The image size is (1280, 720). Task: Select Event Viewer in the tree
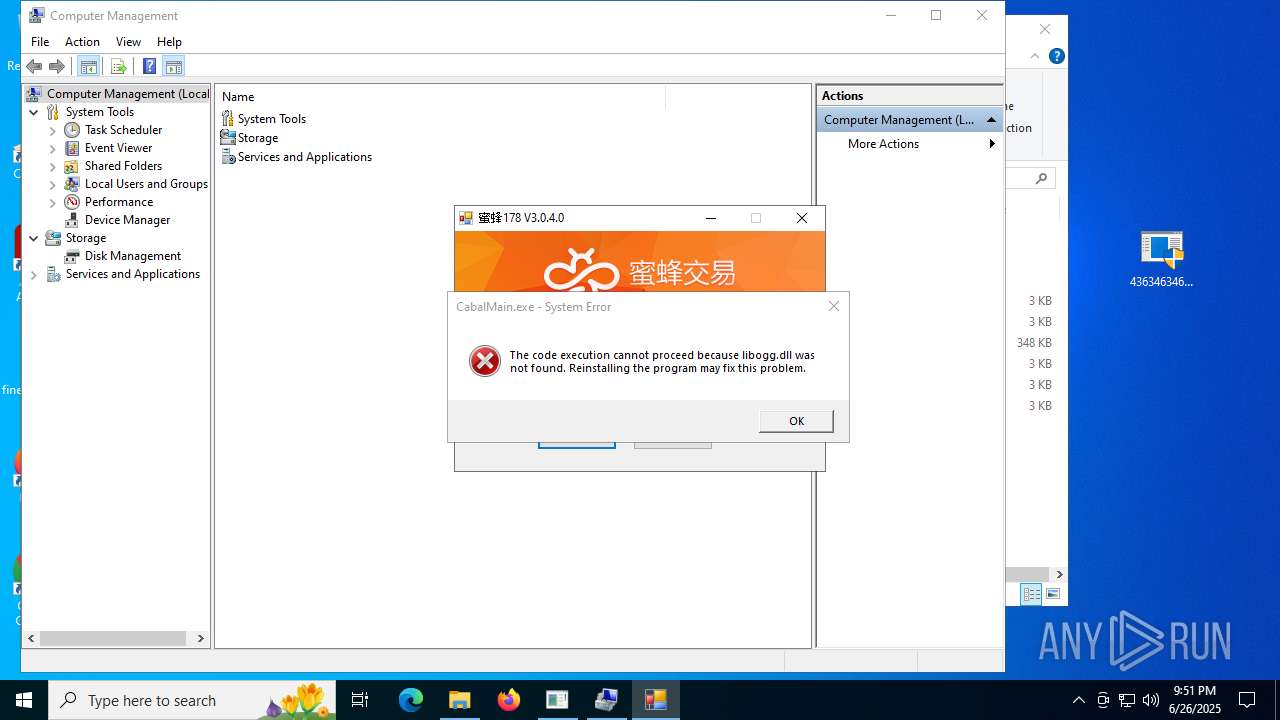[x=118, y=148]
